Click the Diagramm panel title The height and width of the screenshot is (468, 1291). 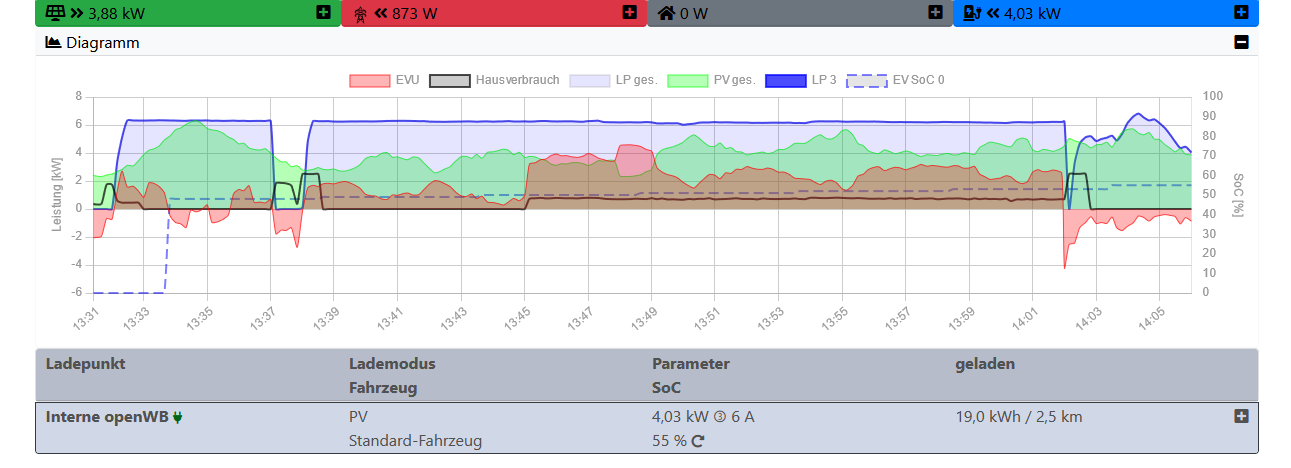click(103, 43)
